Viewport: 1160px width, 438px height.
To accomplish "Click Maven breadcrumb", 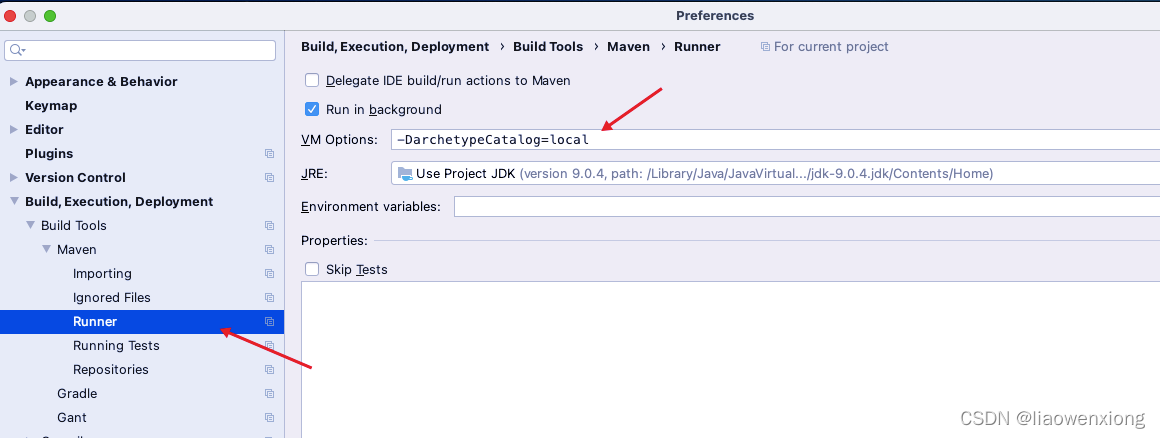I will [x=629, y=47].
